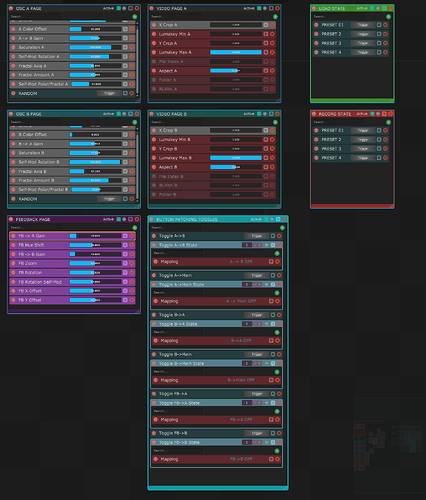The image size is (426, 500).
Task: Trigger PRESET 01 in LOAD STATE
Action: 363,25
